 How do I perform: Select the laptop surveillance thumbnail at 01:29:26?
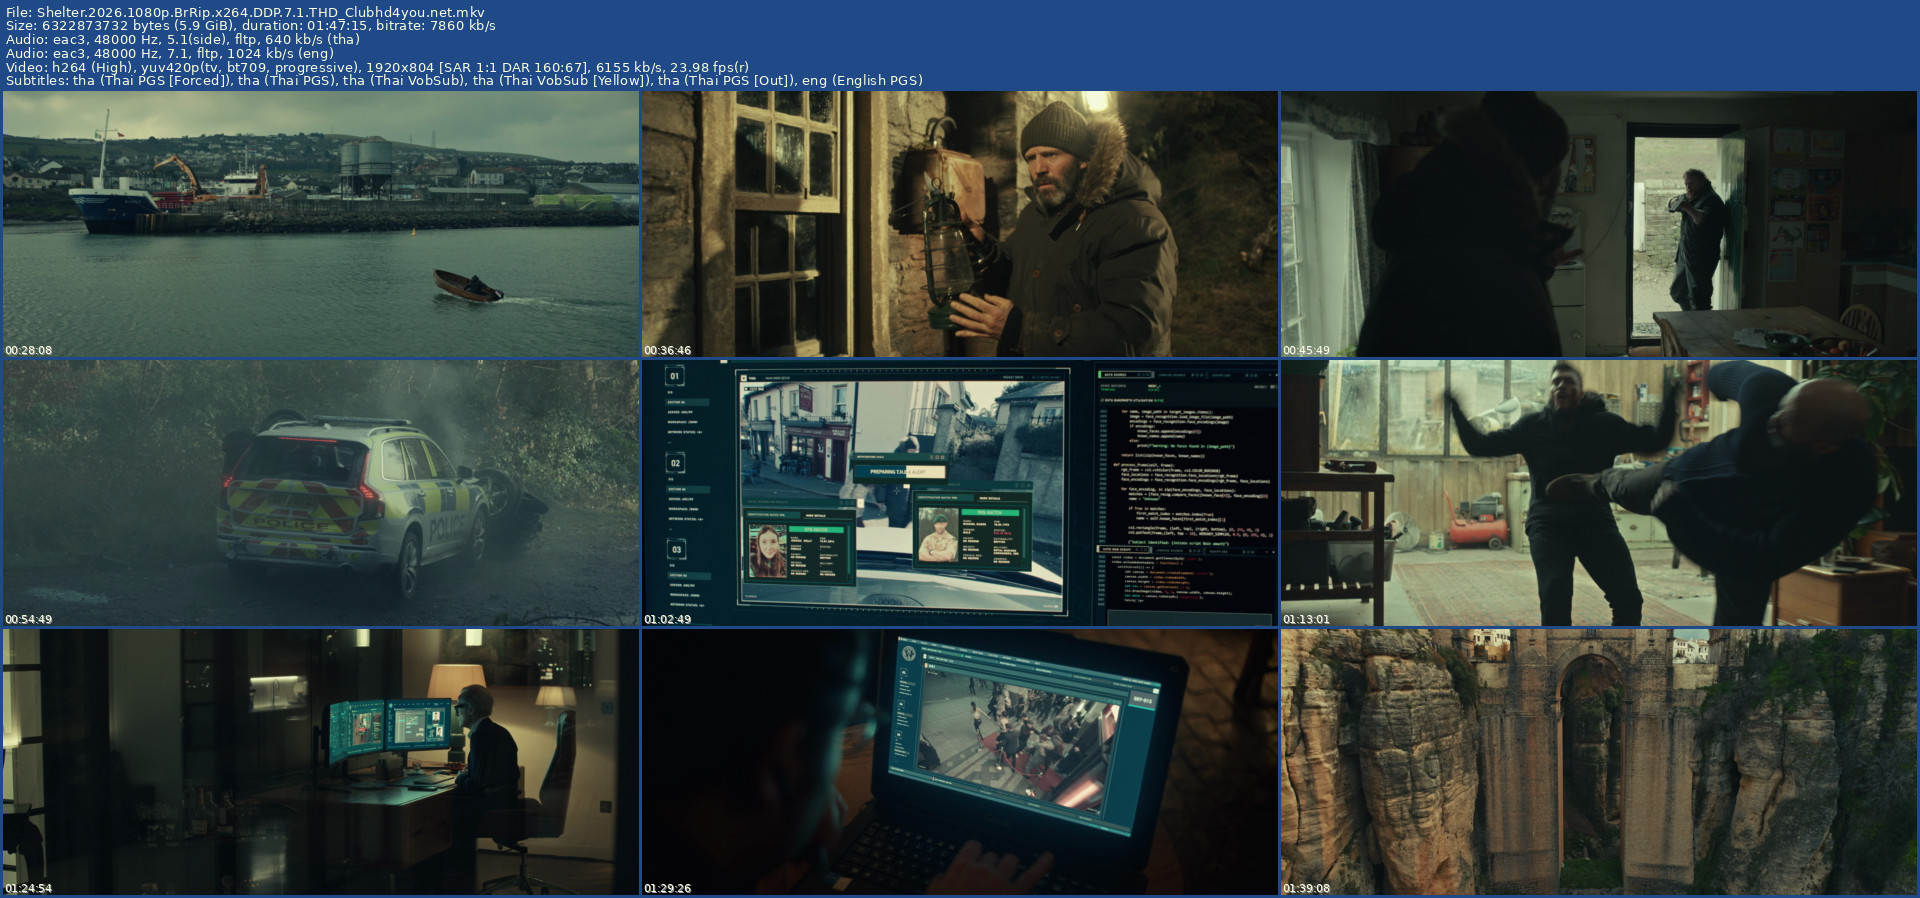pos(960,762)
